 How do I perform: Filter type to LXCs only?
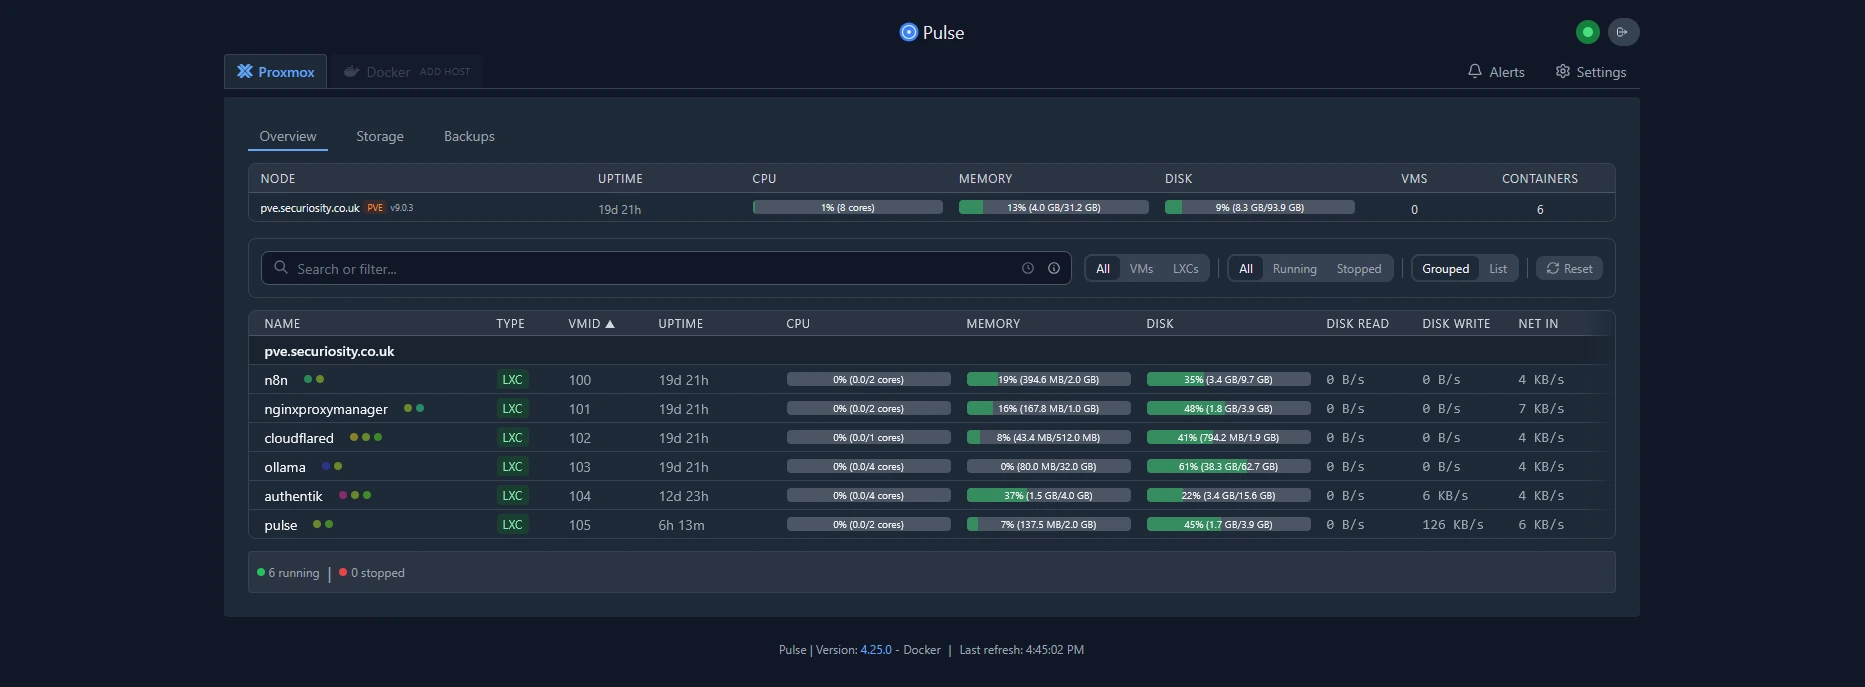1185,269
